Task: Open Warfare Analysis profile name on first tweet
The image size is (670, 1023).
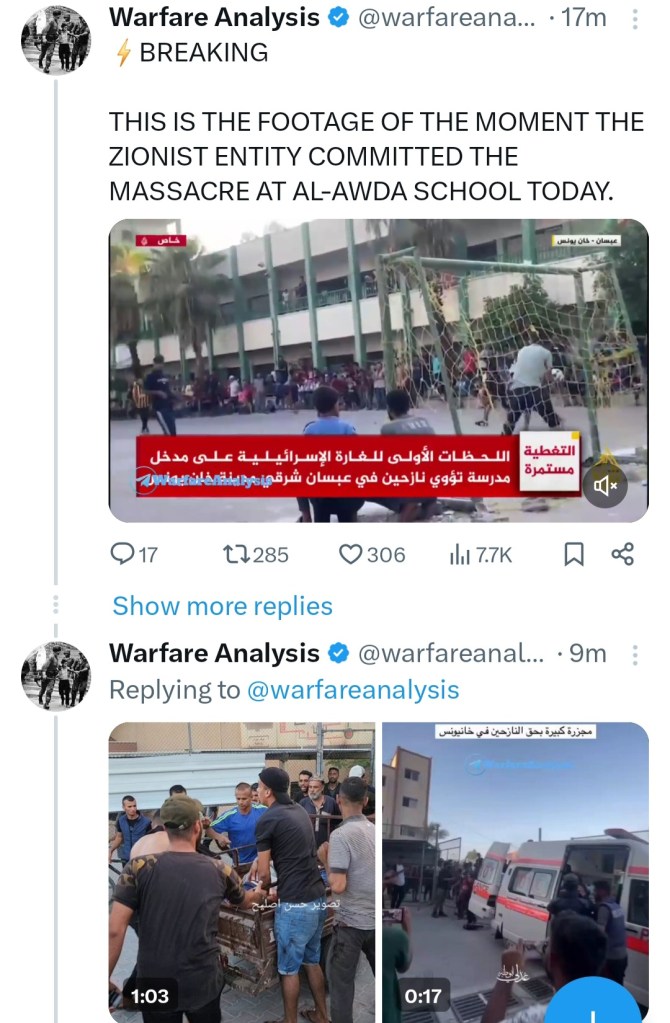Action: click(214, 18)
